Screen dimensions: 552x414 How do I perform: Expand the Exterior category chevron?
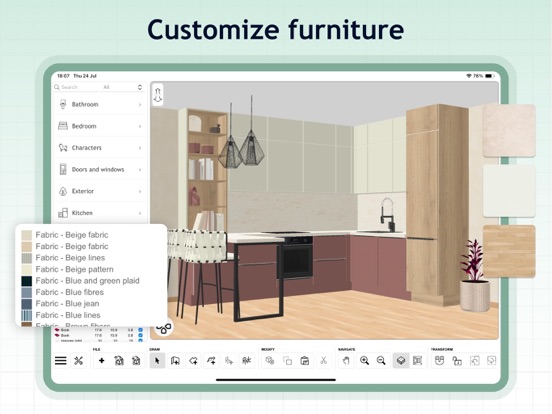(140, 192)
